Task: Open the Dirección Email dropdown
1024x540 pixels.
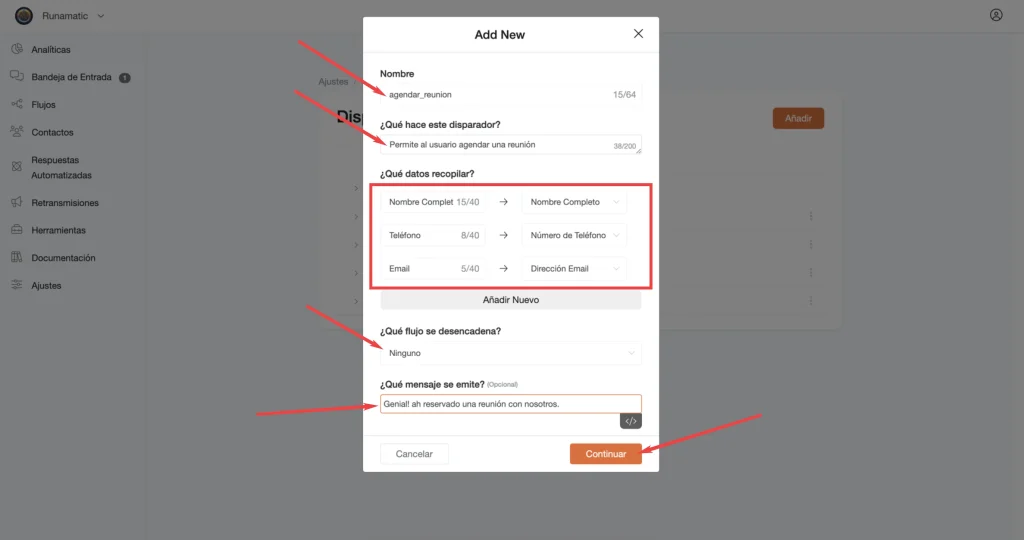Action: click(x=574, y=268)
